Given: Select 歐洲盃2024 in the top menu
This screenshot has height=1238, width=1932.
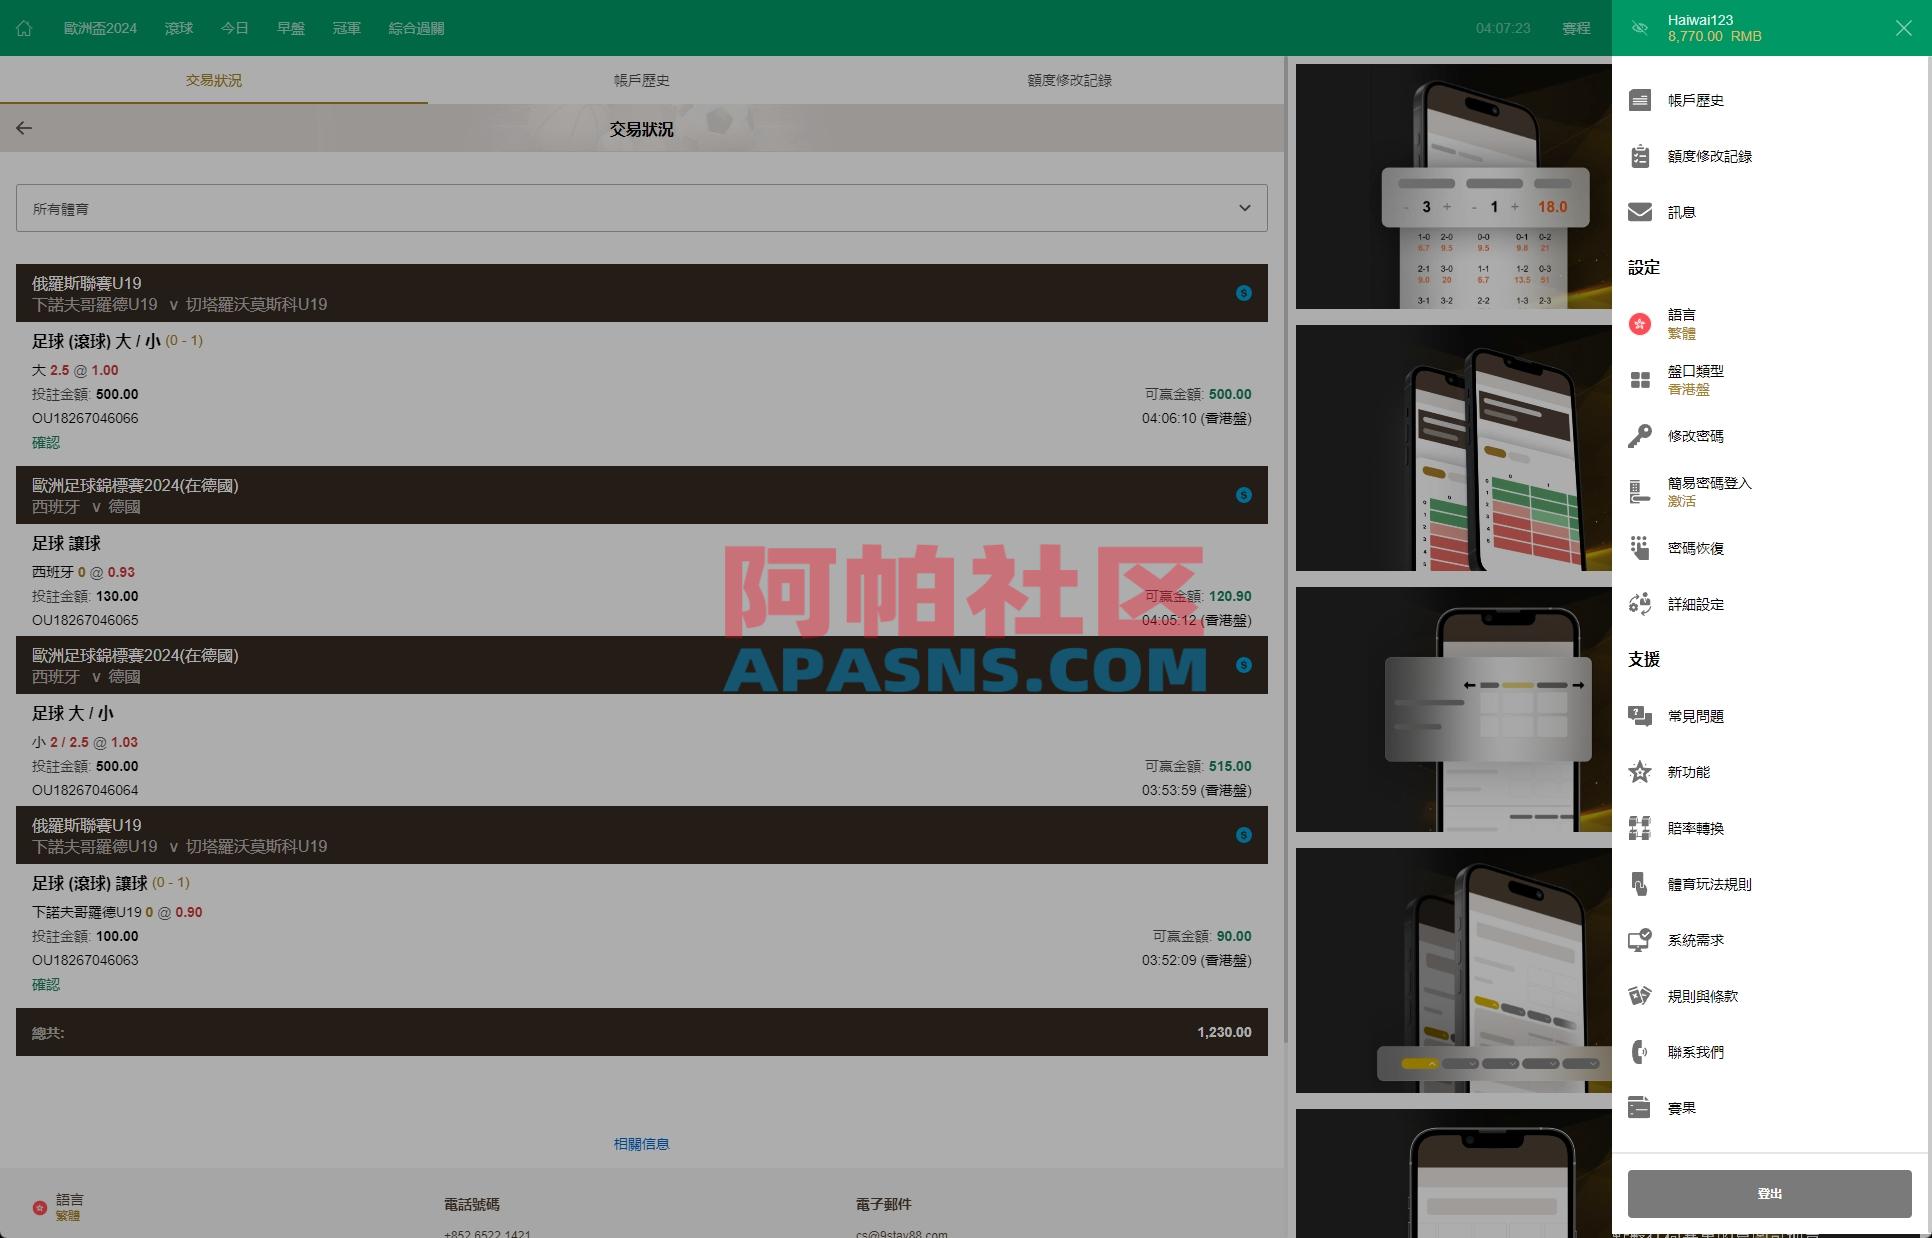Looking at the screenshot, I should click(x=100, y=27).
